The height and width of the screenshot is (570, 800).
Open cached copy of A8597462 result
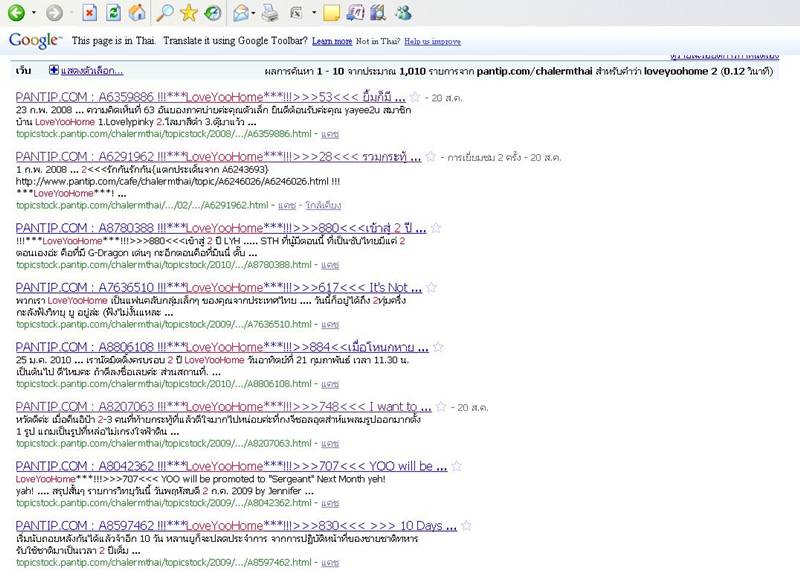click(x=330, y=563)
